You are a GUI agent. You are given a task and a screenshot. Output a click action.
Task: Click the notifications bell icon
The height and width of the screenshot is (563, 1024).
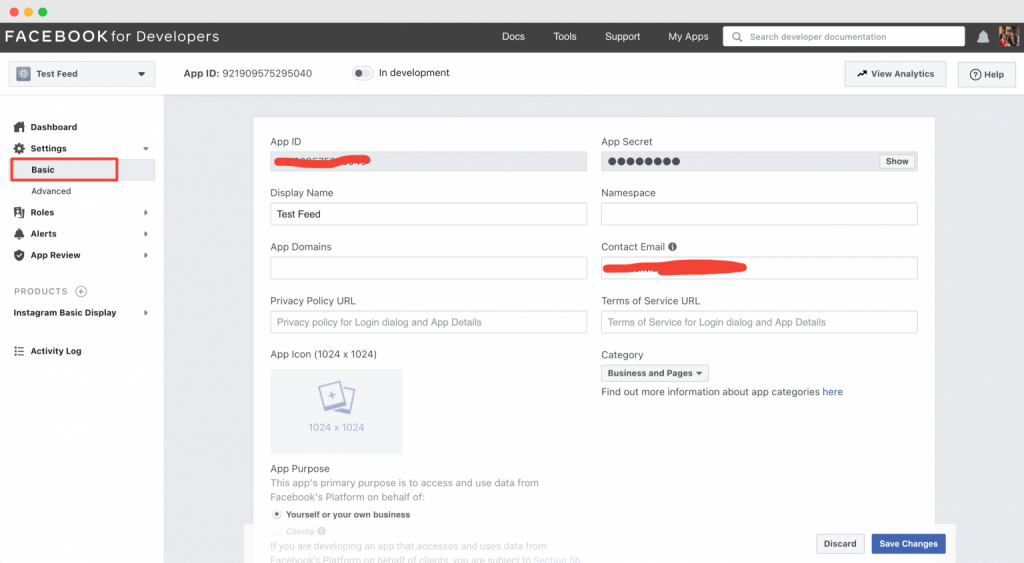point(983,37)
